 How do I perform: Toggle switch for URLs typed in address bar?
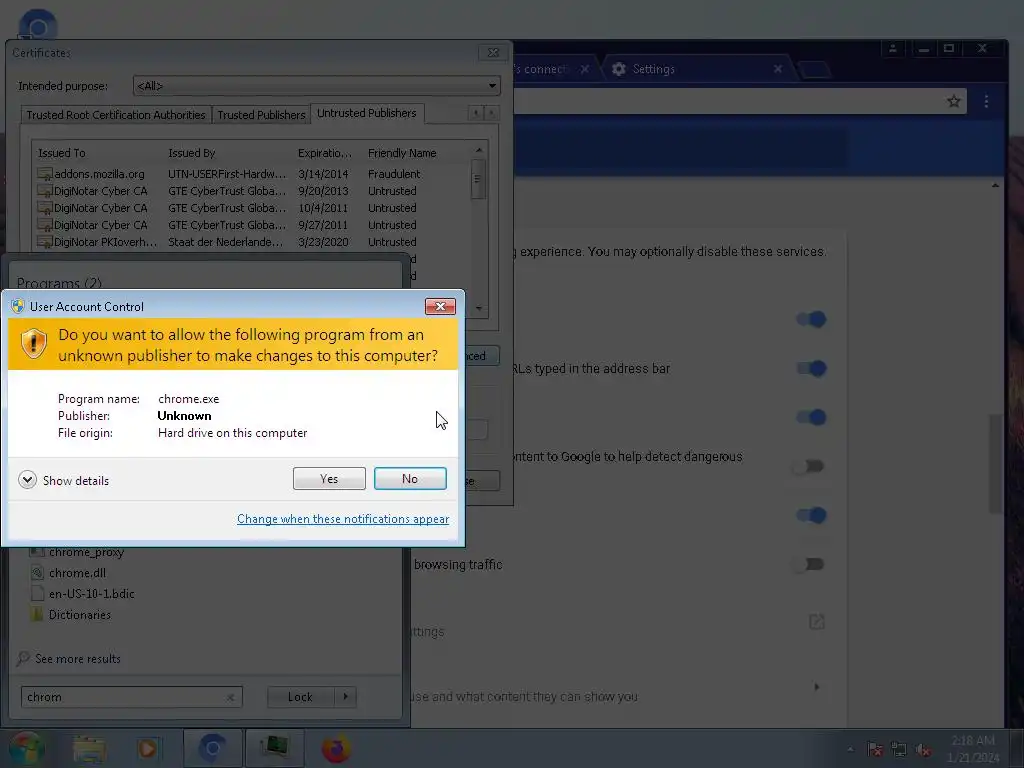pos(810,368)
